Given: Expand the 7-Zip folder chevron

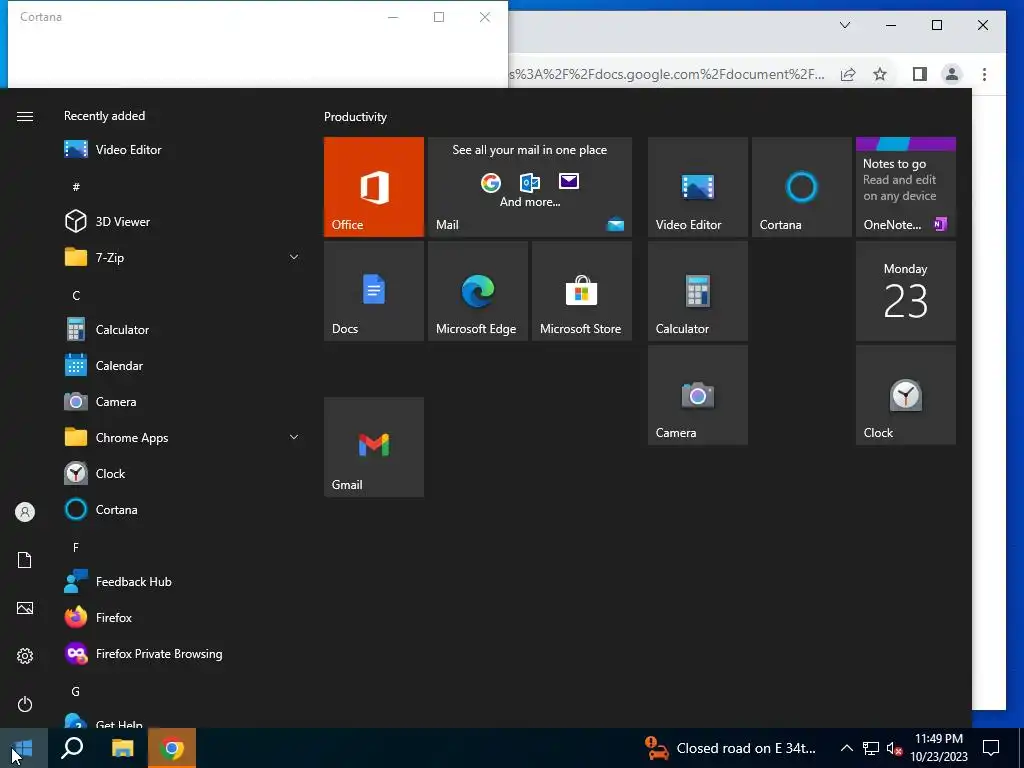Looking at the screenshot, I should click(294, 257).
